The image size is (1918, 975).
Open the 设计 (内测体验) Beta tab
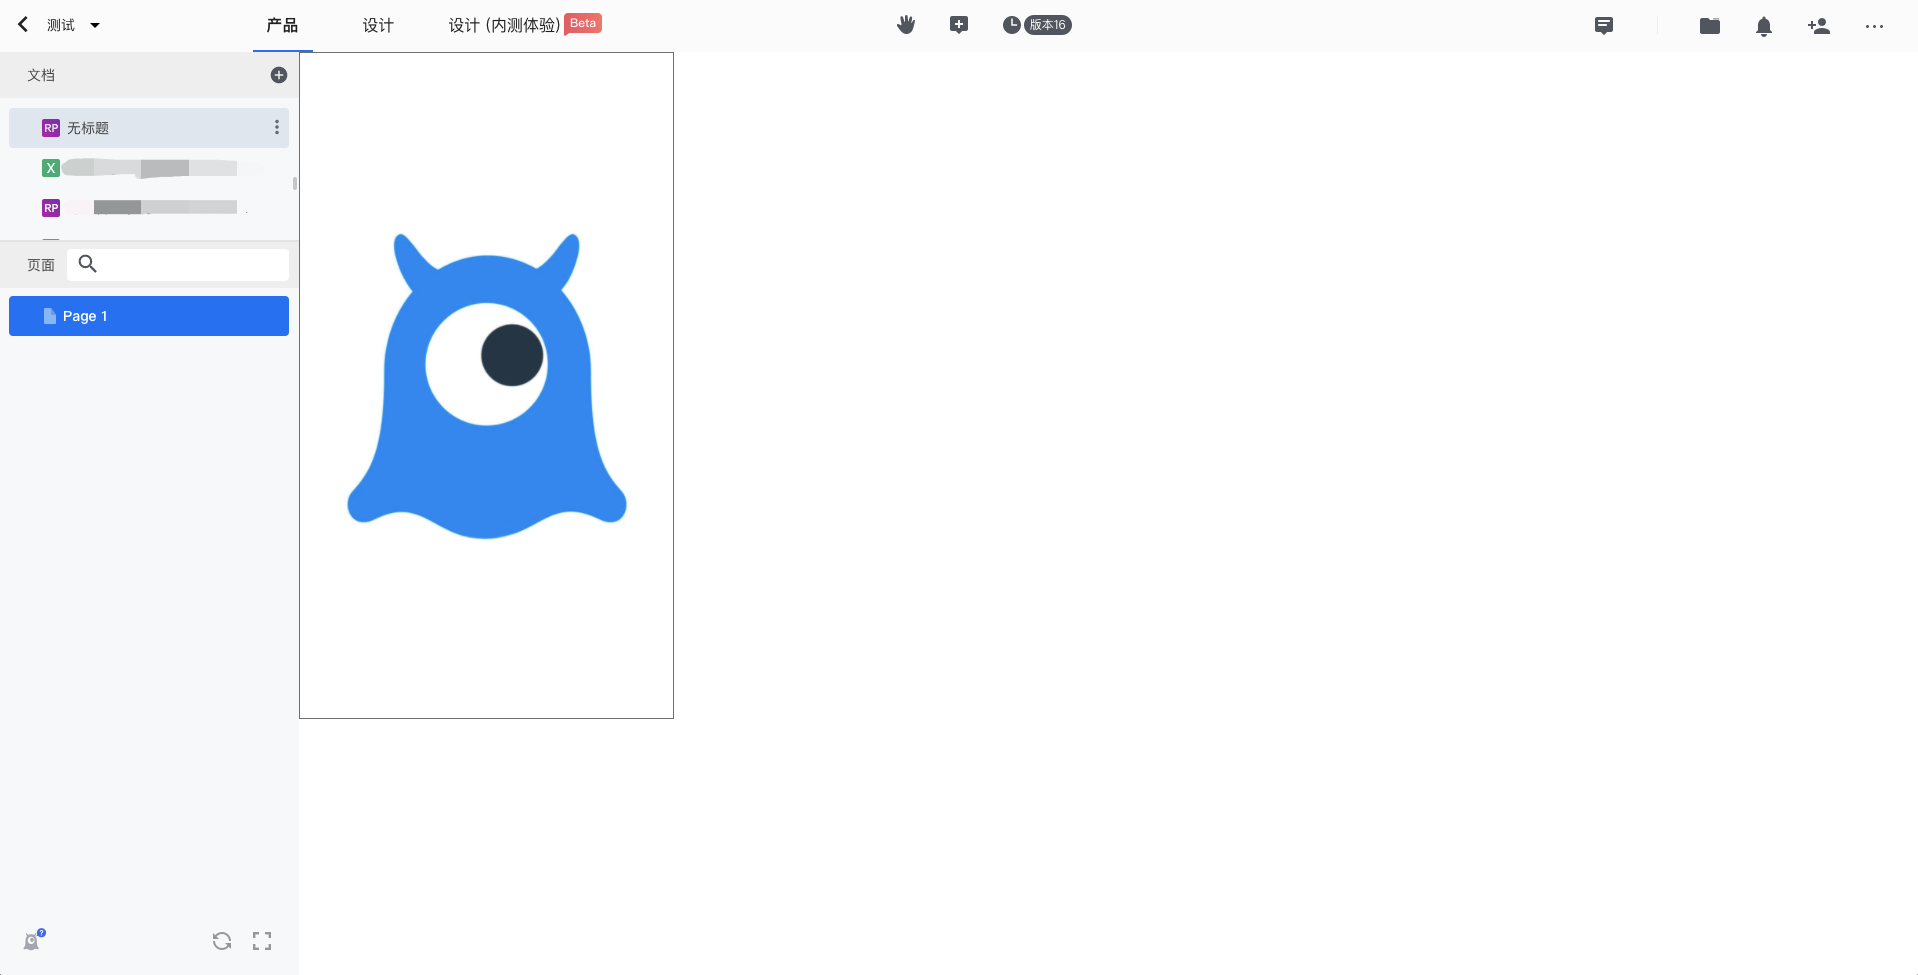point(525,25)
